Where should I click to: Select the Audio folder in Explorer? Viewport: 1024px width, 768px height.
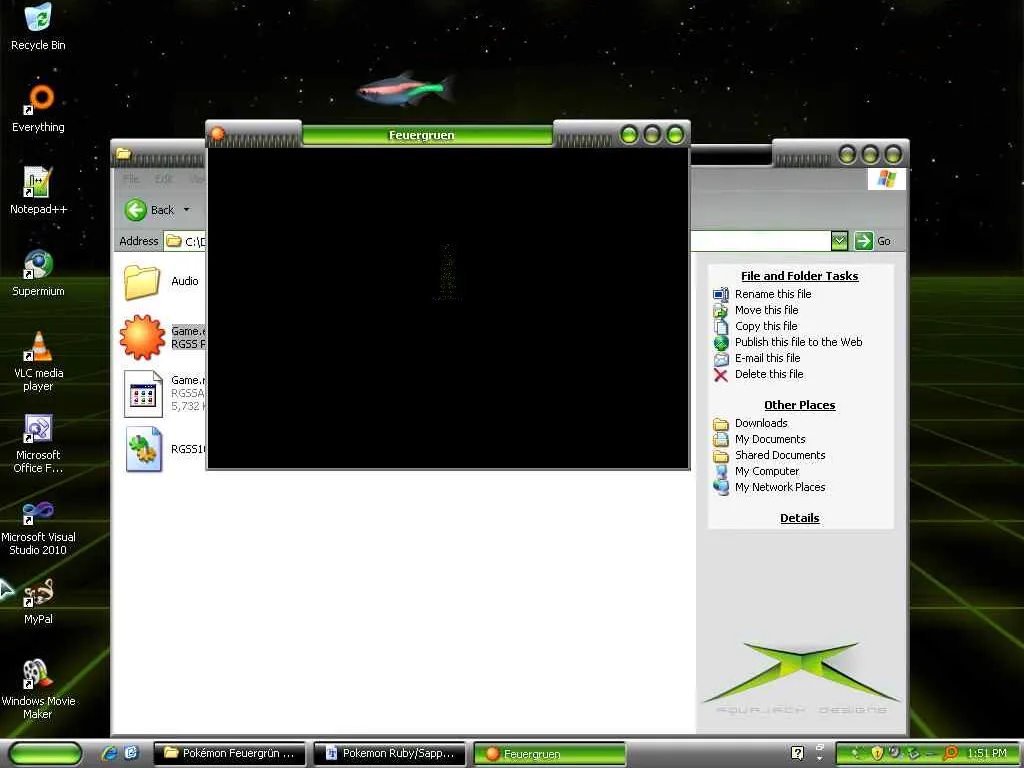coord(142,282)
